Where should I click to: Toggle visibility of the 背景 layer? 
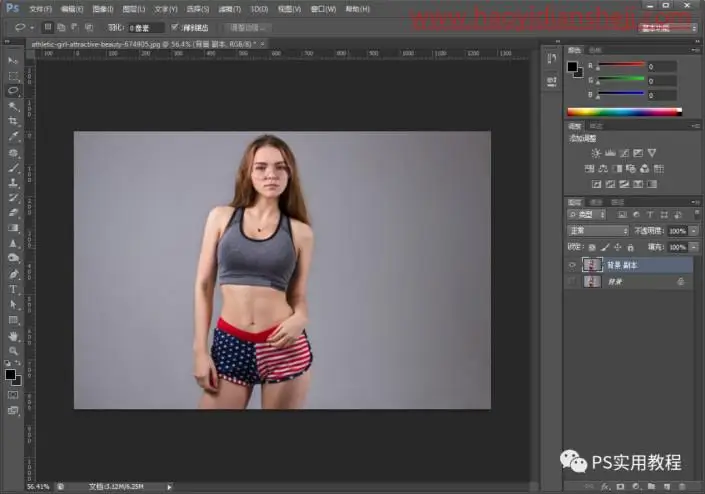pos(572,281)
